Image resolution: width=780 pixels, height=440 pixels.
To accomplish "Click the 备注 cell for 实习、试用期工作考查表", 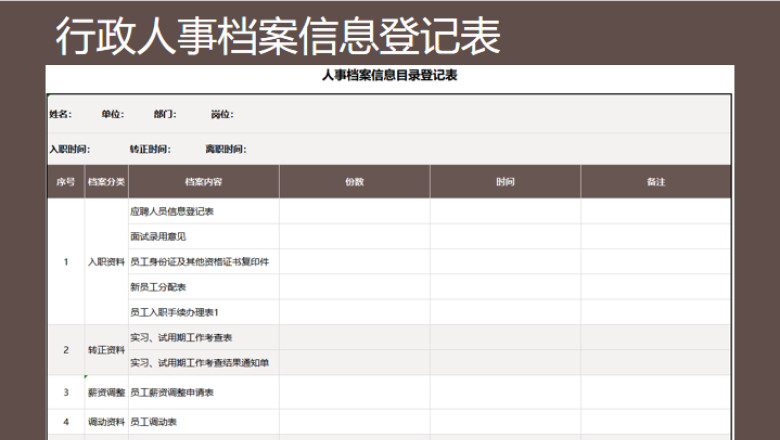I will point(656,338).
